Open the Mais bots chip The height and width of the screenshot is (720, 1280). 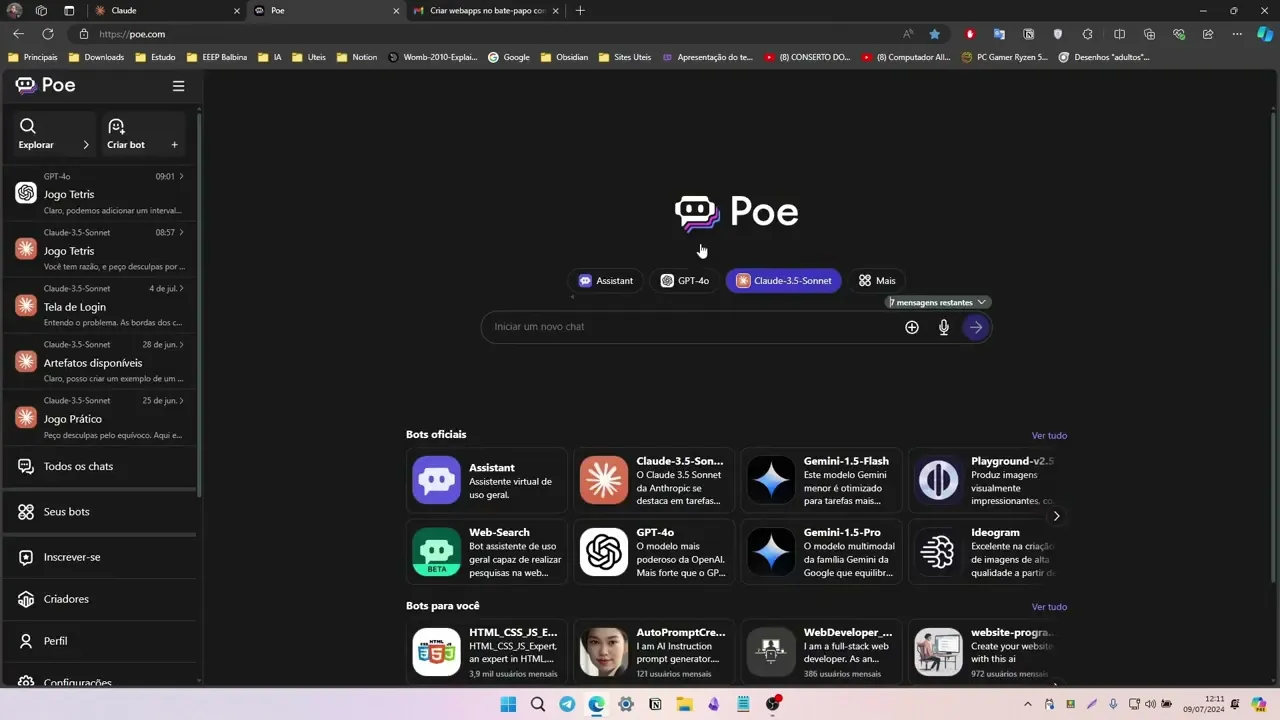click(877, 281)
